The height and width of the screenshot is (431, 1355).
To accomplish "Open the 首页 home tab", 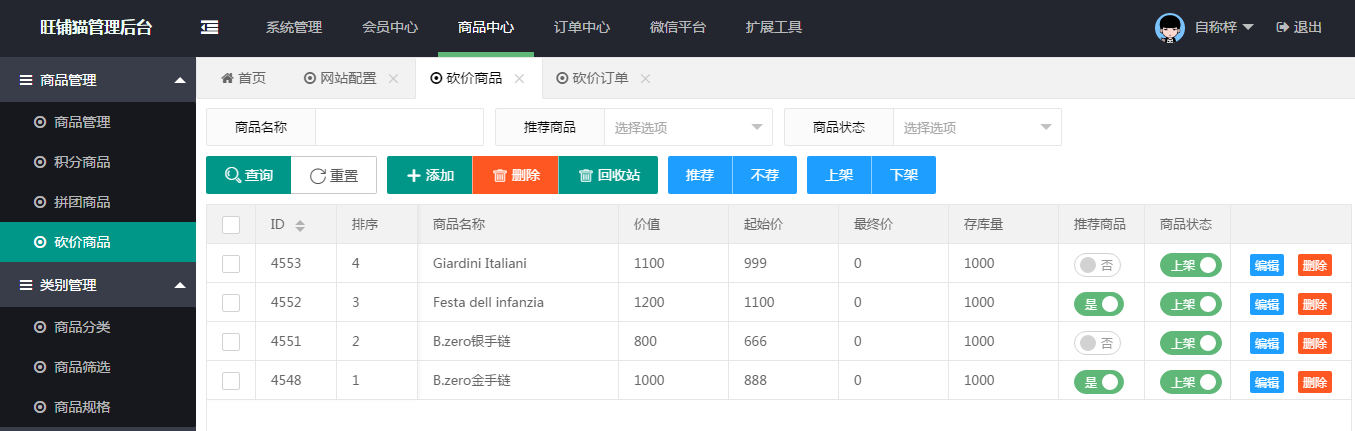I will click(x=243, y=79).
